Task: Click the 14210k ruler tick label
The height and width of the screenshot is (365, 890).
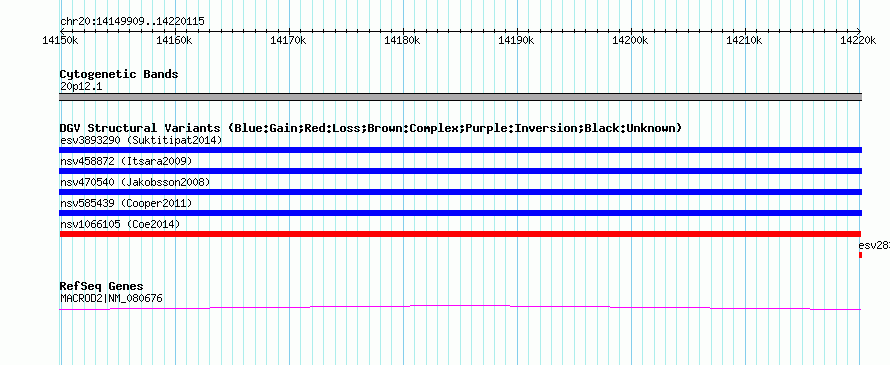Action: pos(745,40)
